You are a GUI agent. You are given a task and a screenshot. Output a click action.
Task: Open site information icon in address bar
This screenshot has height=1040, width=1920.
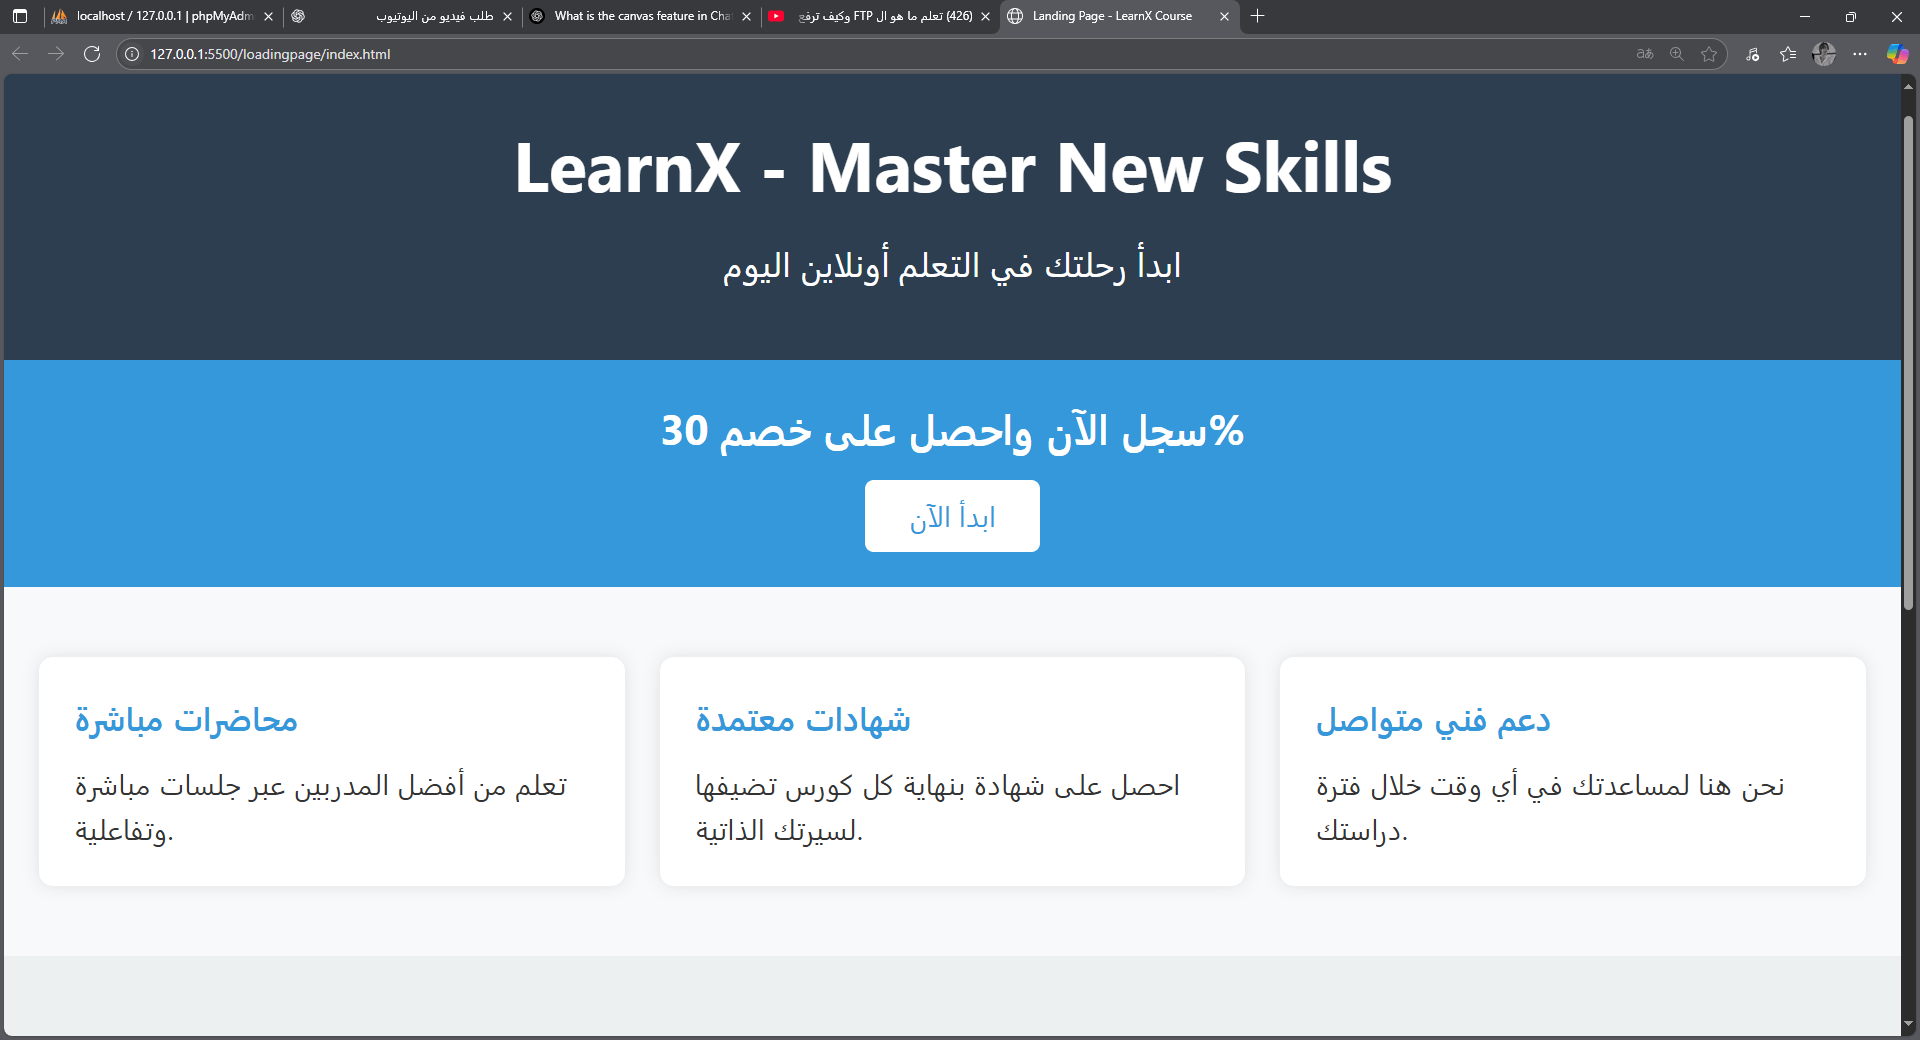pyautogui.click(x=132, y=54)
